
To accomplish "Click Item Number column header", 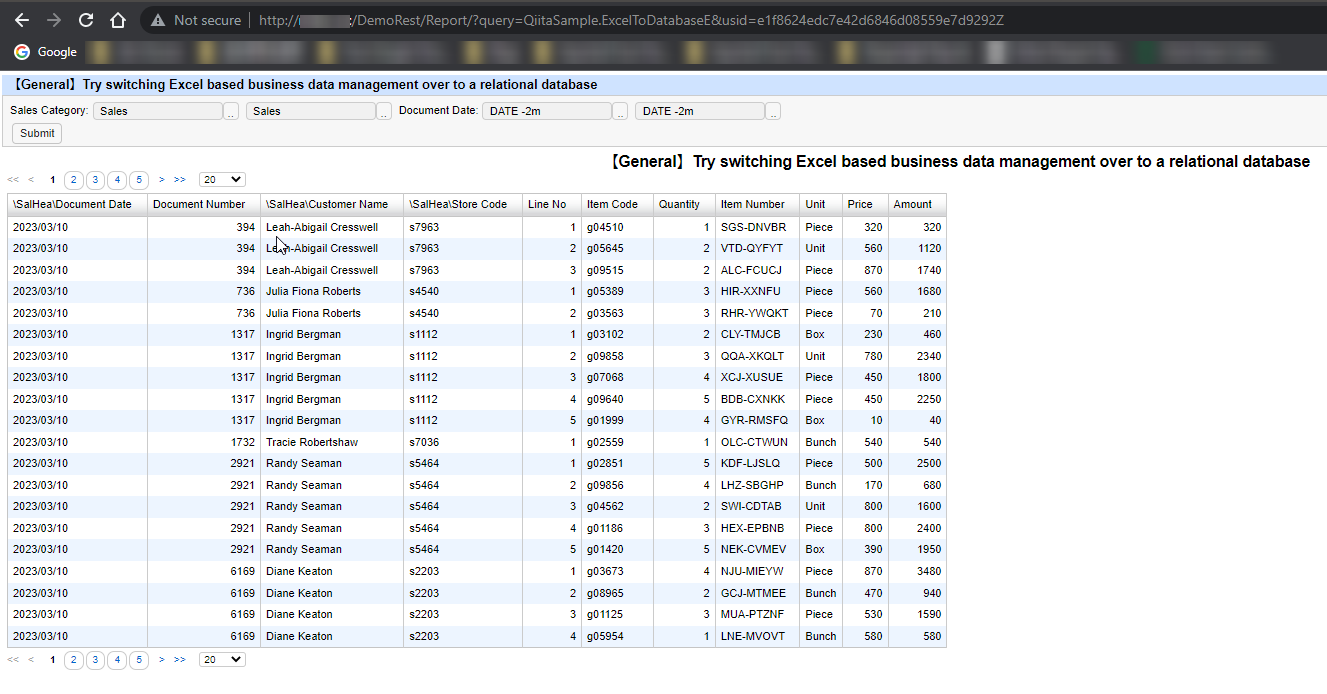I will pyautogui.click(x=757, y=204).
